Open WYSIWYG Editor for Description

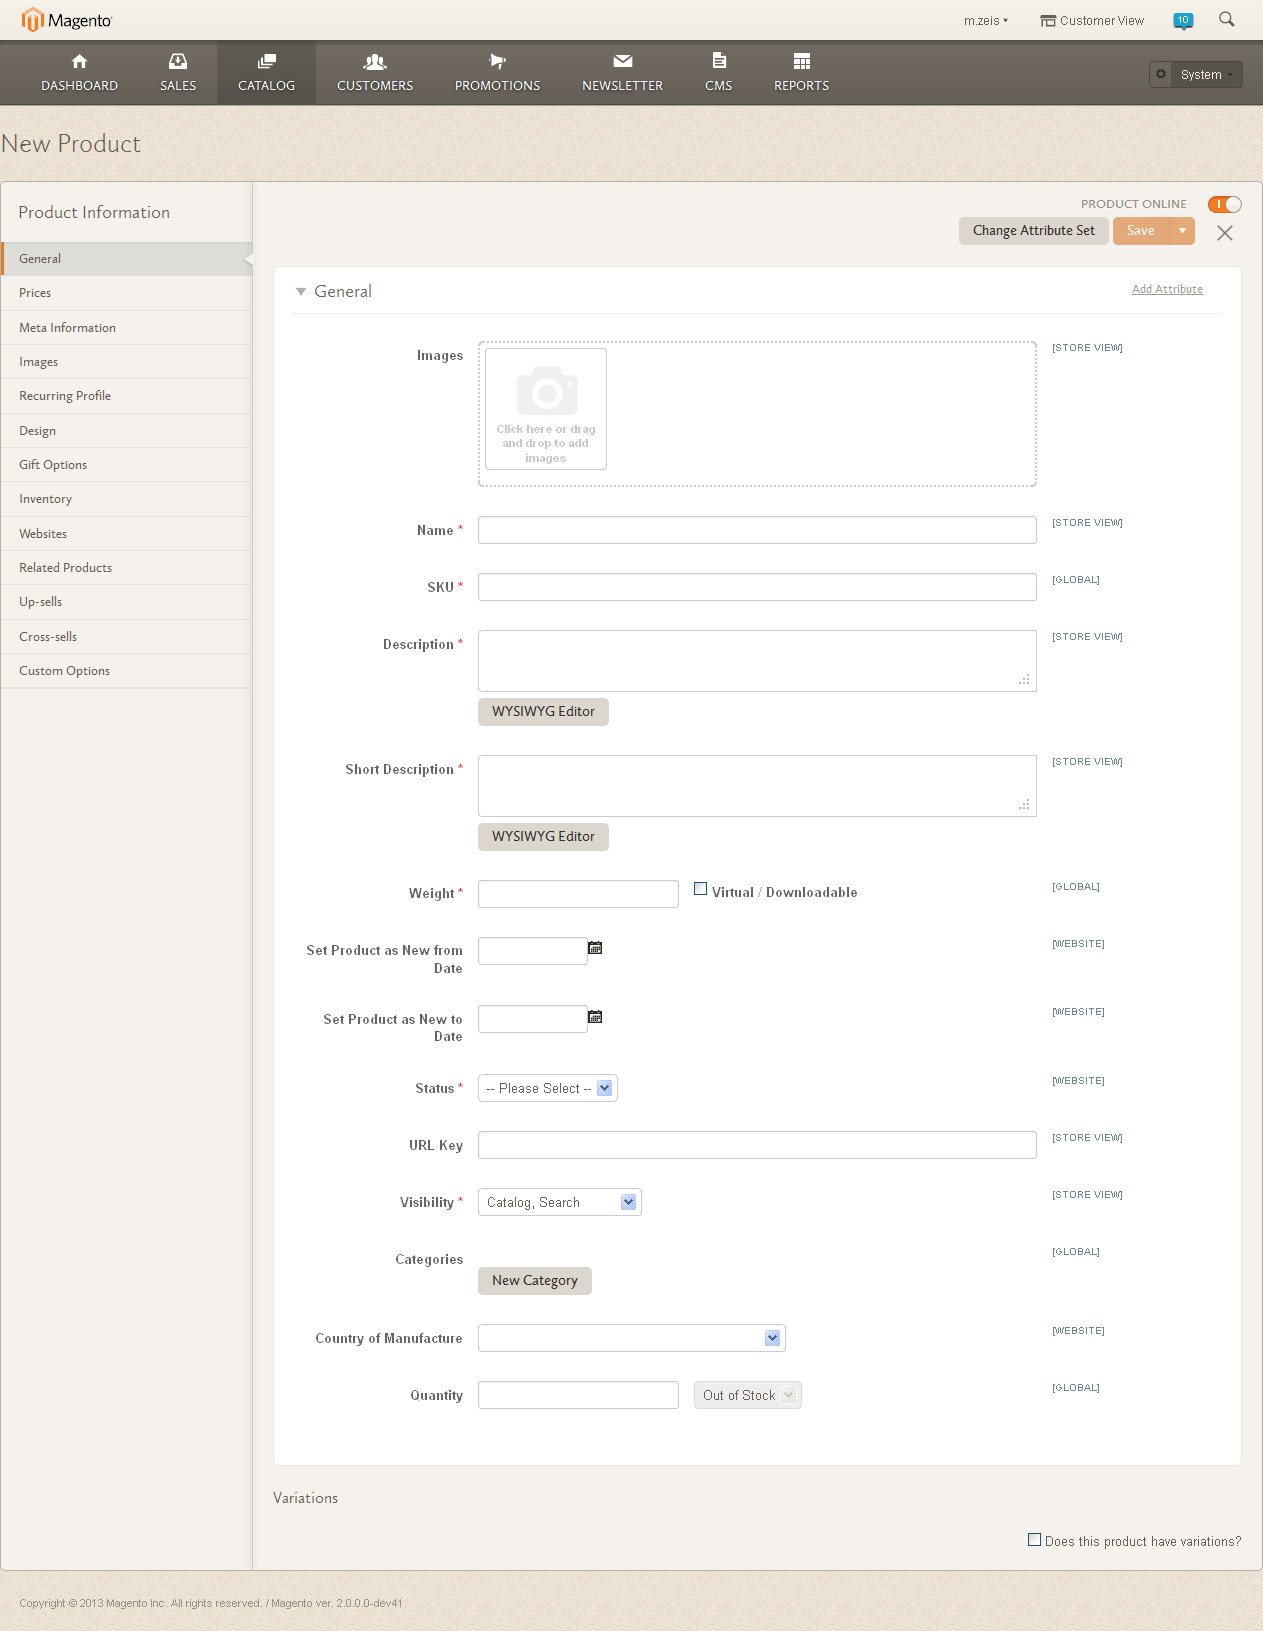pyautogui.click(x=543, y=712)
